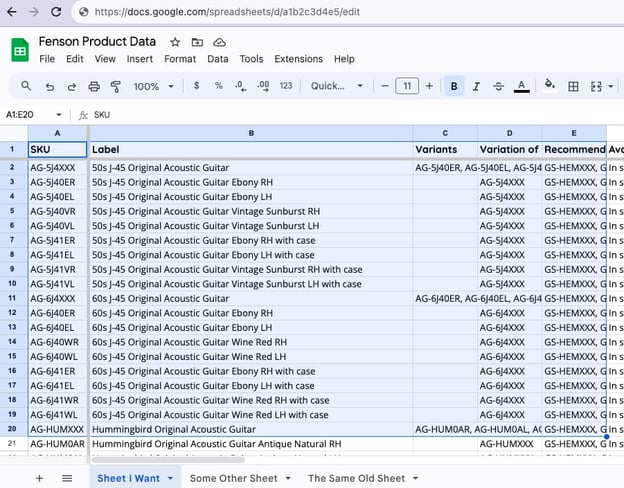Open the Extensions menu

[298, 59]
